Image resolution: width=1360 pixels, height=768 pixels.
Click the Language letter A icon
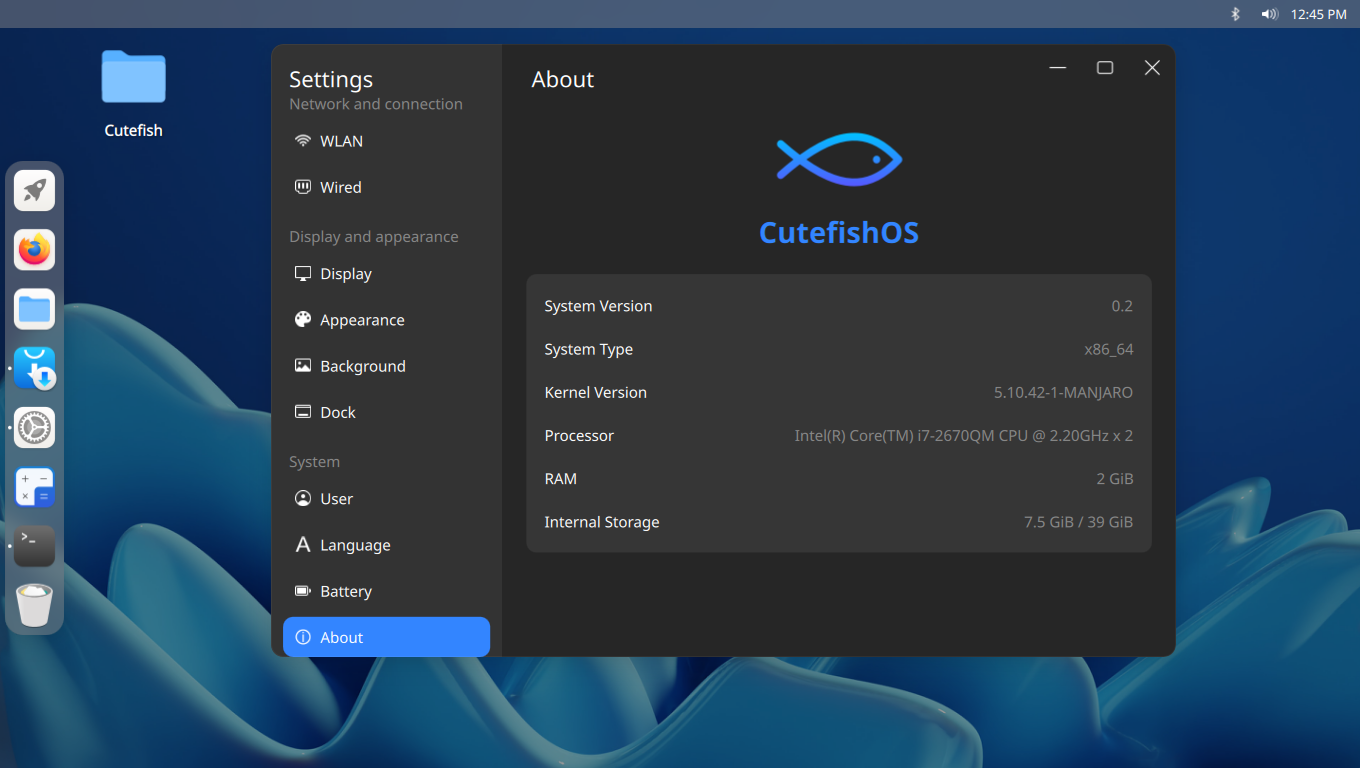pos(303,545)
